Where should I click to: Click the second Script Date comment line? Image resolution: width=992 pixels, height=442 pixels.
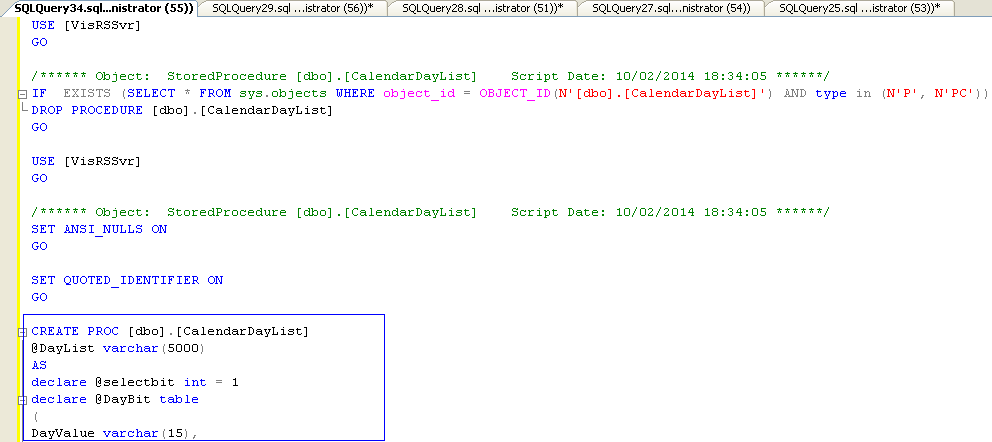tap(430, 212)
